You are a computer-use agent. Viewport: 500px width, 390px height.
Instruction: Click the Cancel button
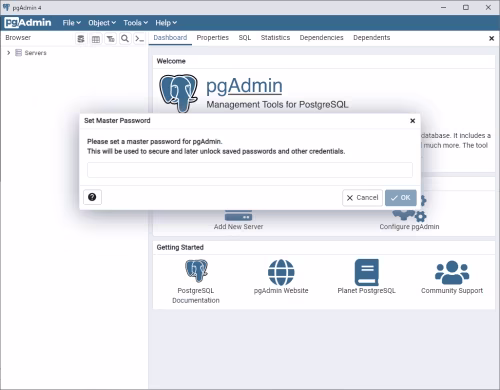[362, 198]
